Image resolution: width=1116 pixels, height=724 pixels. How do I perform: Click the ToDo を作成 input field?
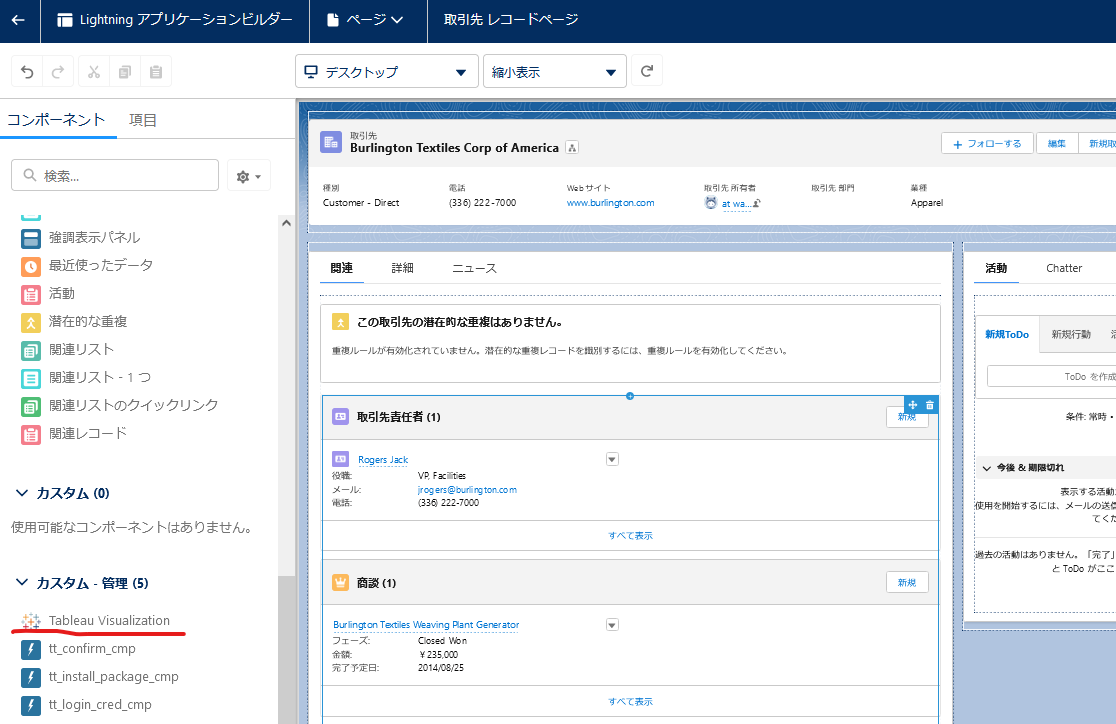[x=1051, y=376]
